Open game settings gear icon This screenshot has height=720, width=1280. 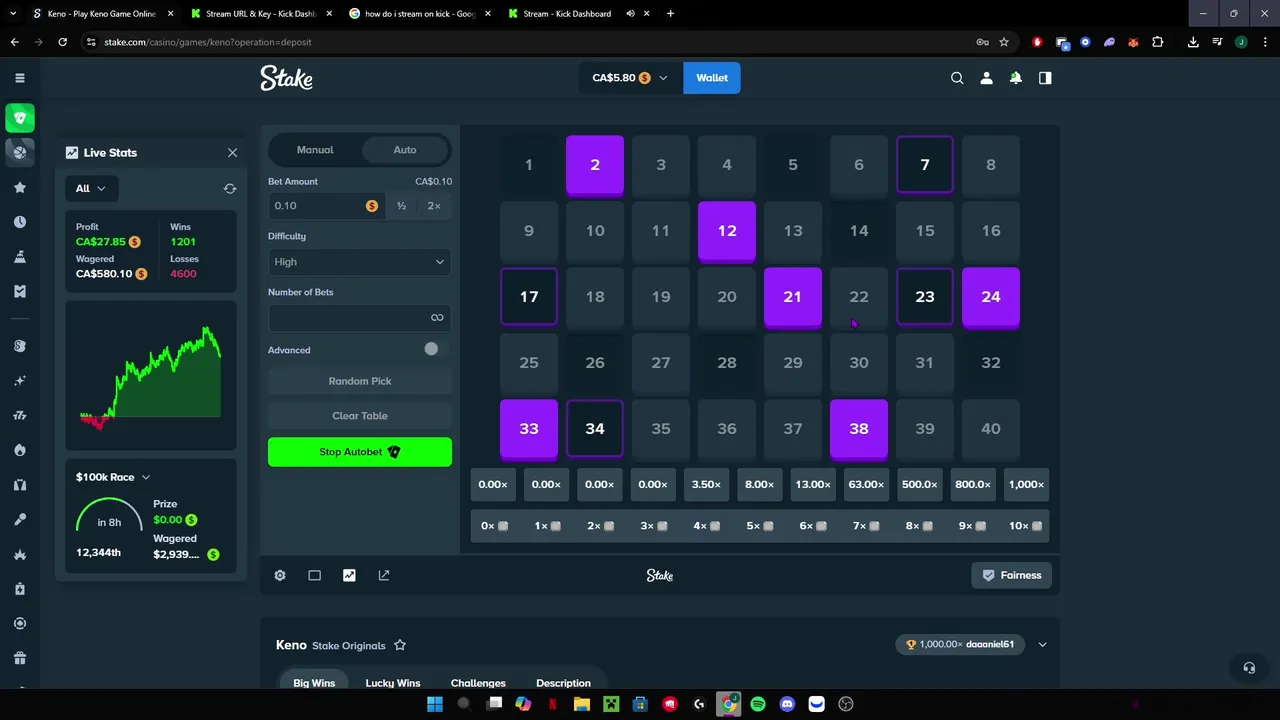click(x=280, y=575)
